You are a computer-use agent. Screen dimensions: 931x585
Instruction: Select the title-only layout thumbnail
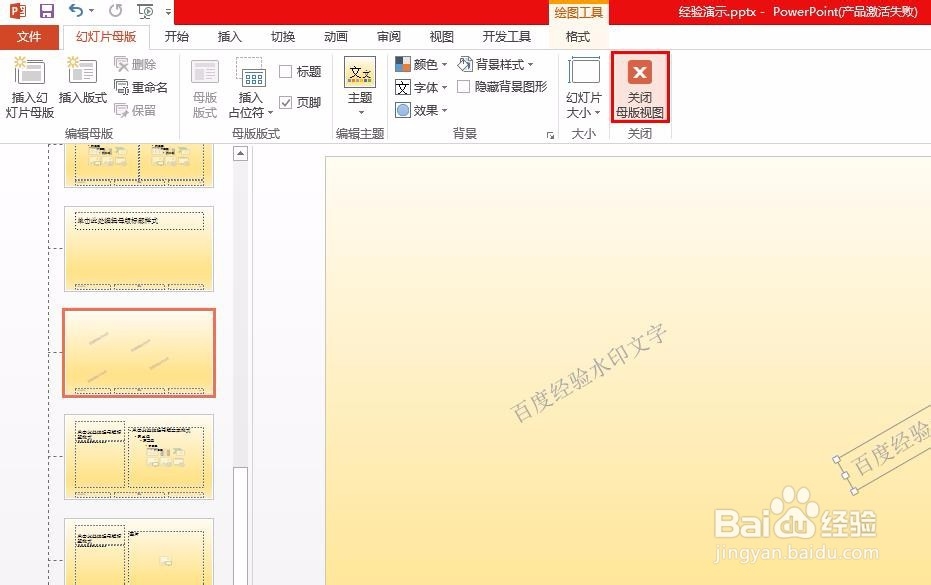[x=139, y=249]
